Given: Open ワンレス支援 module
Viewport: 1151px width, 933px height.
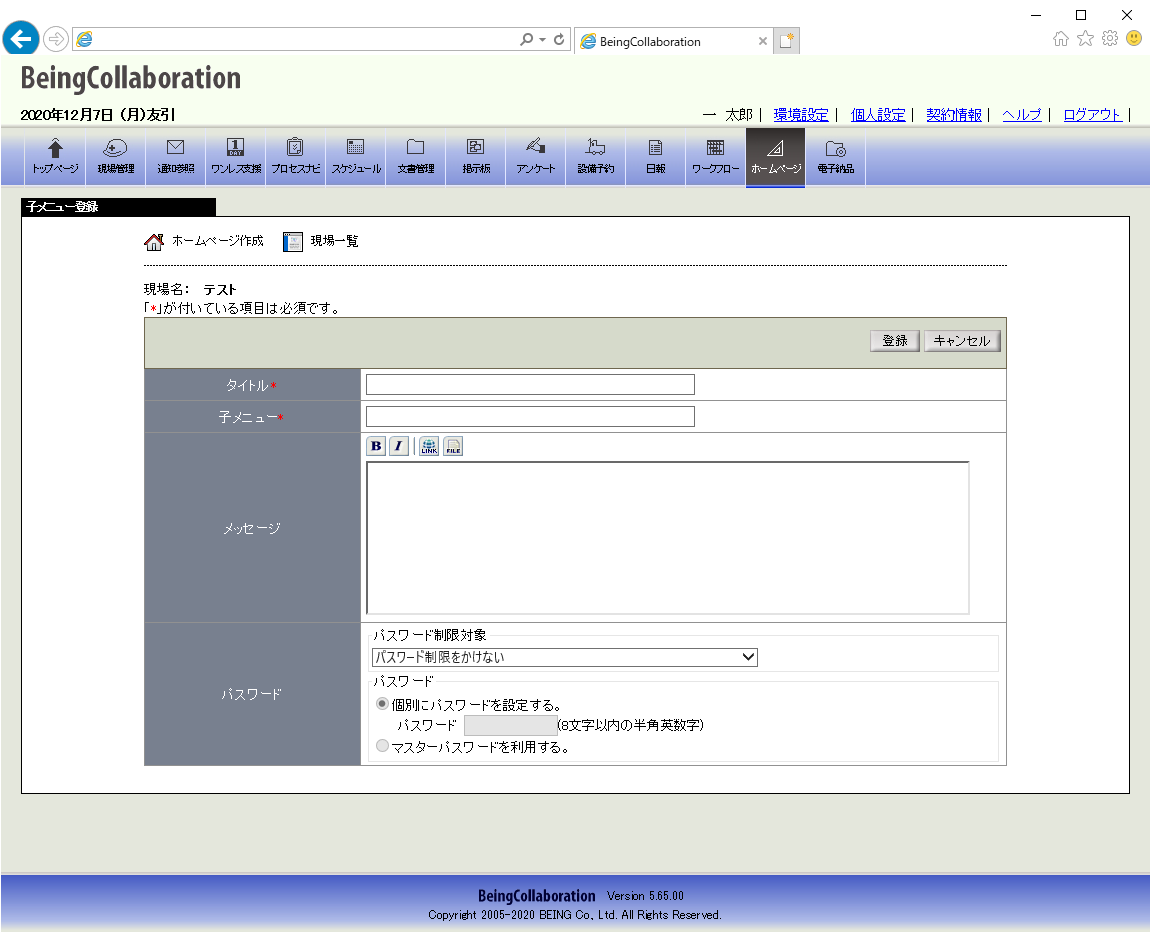Looking at the screenshot, I should click(236, 156).
